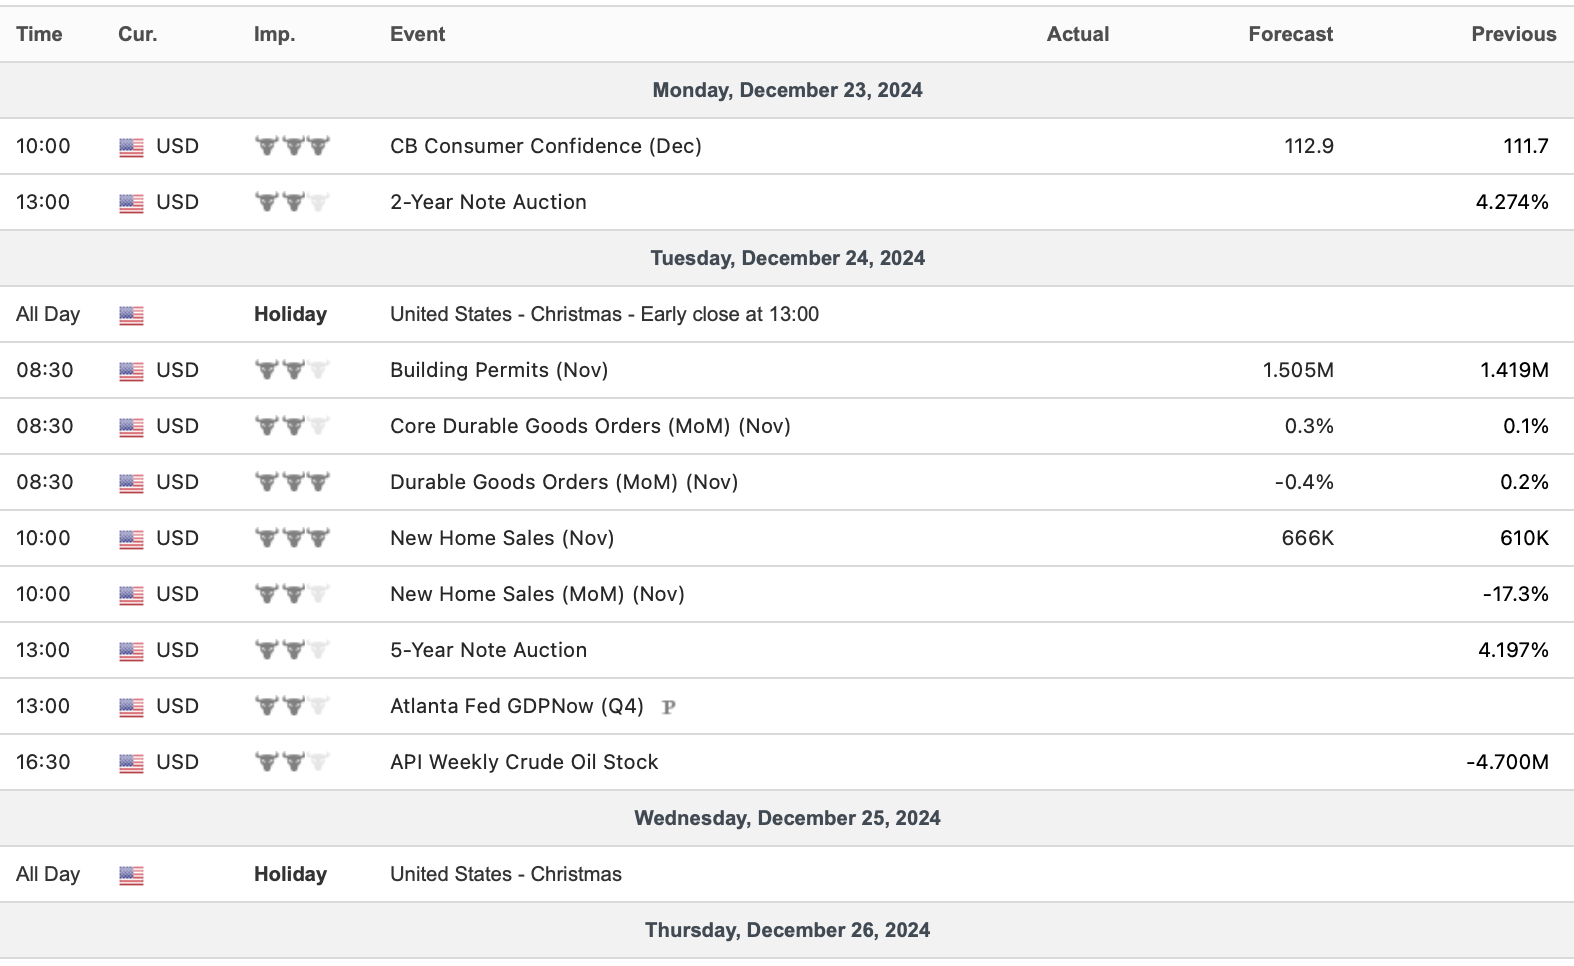Screen dimensions: 1574x966
Task: Click the Previous column header
Action: point(1513,34)
